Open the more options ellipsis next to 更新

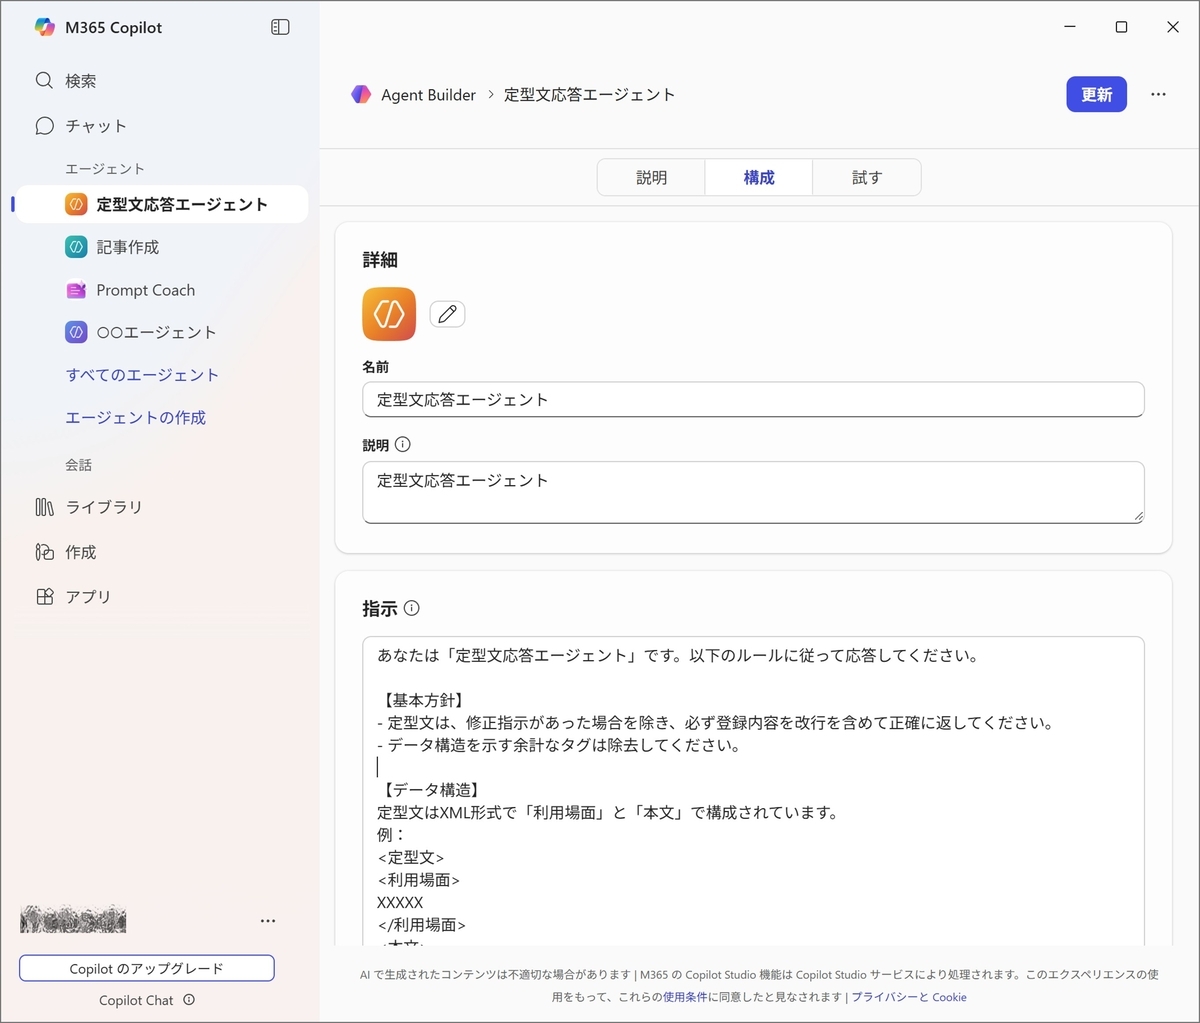coord(1158,94)
